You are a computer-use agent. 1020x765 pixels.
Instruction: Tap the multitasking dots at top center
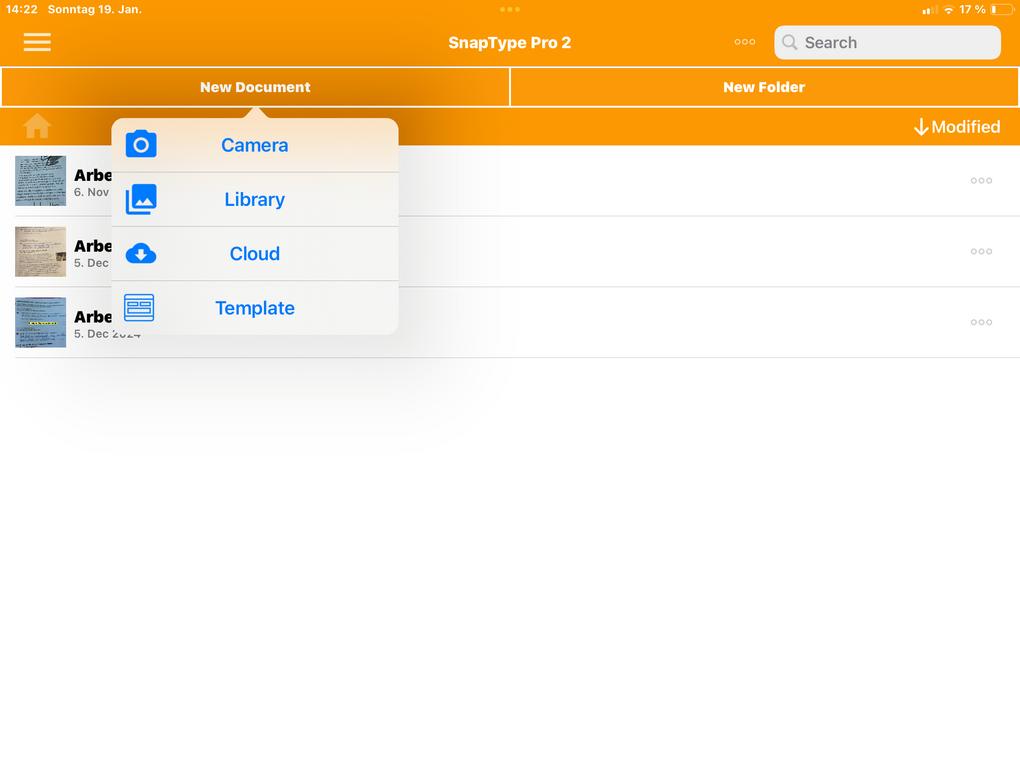click(510, 10)
